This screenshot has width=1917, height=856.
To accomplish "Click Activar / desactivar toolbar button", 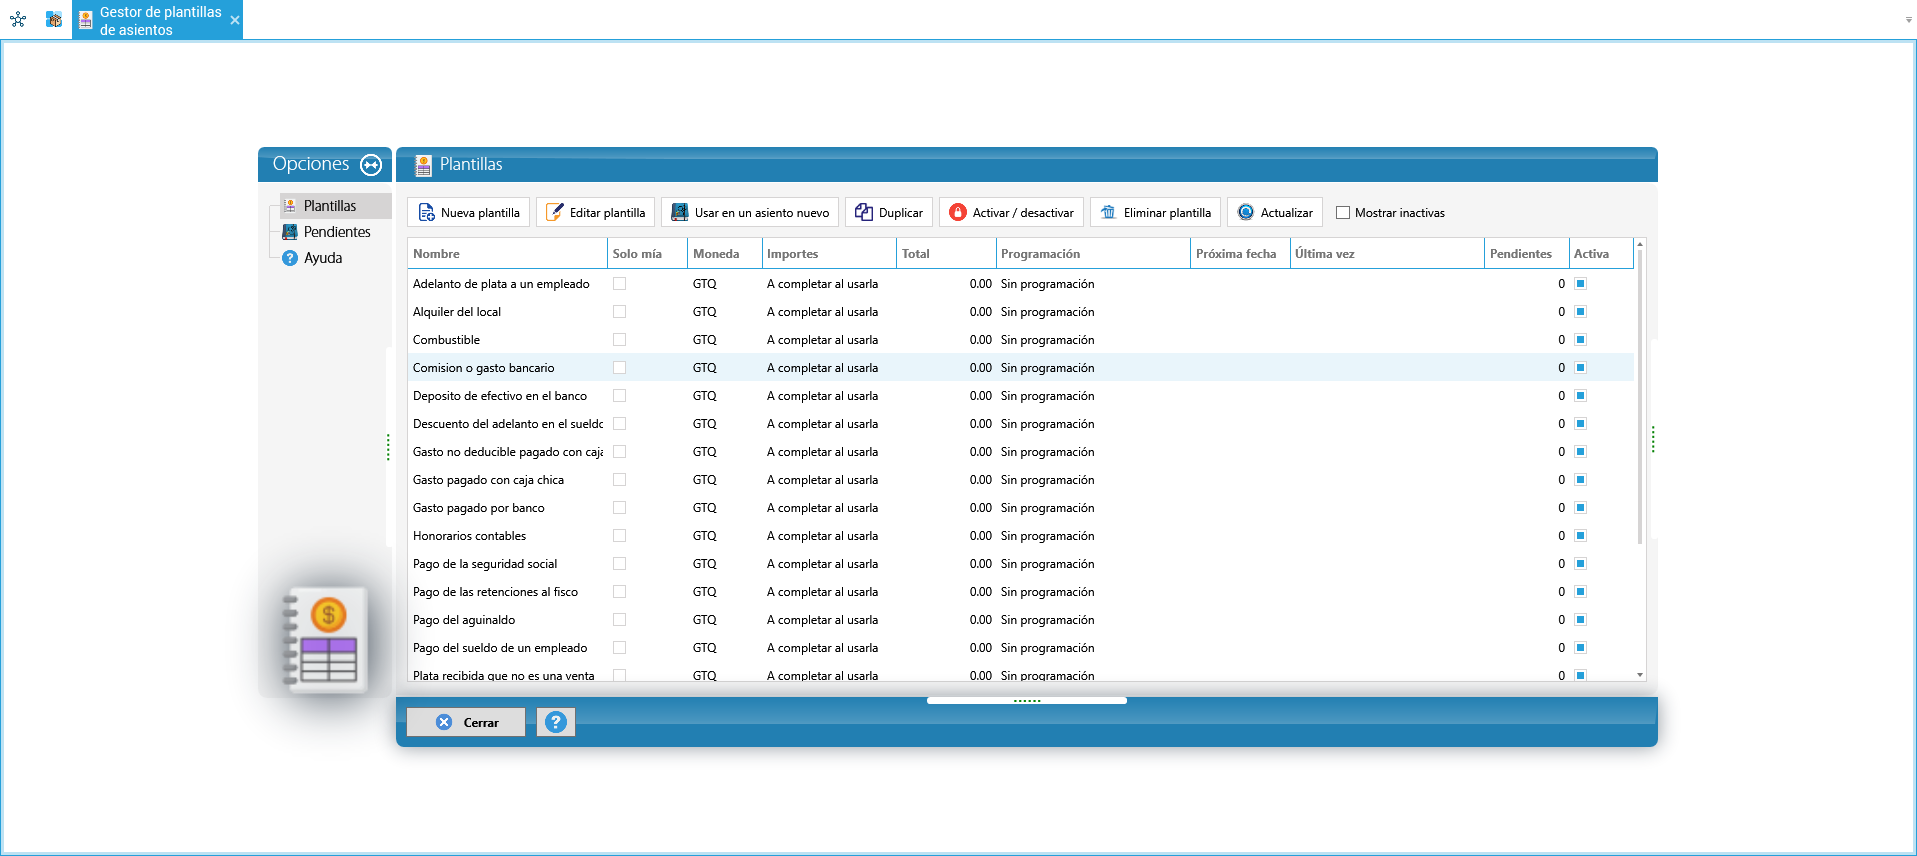I will 1011,212.
